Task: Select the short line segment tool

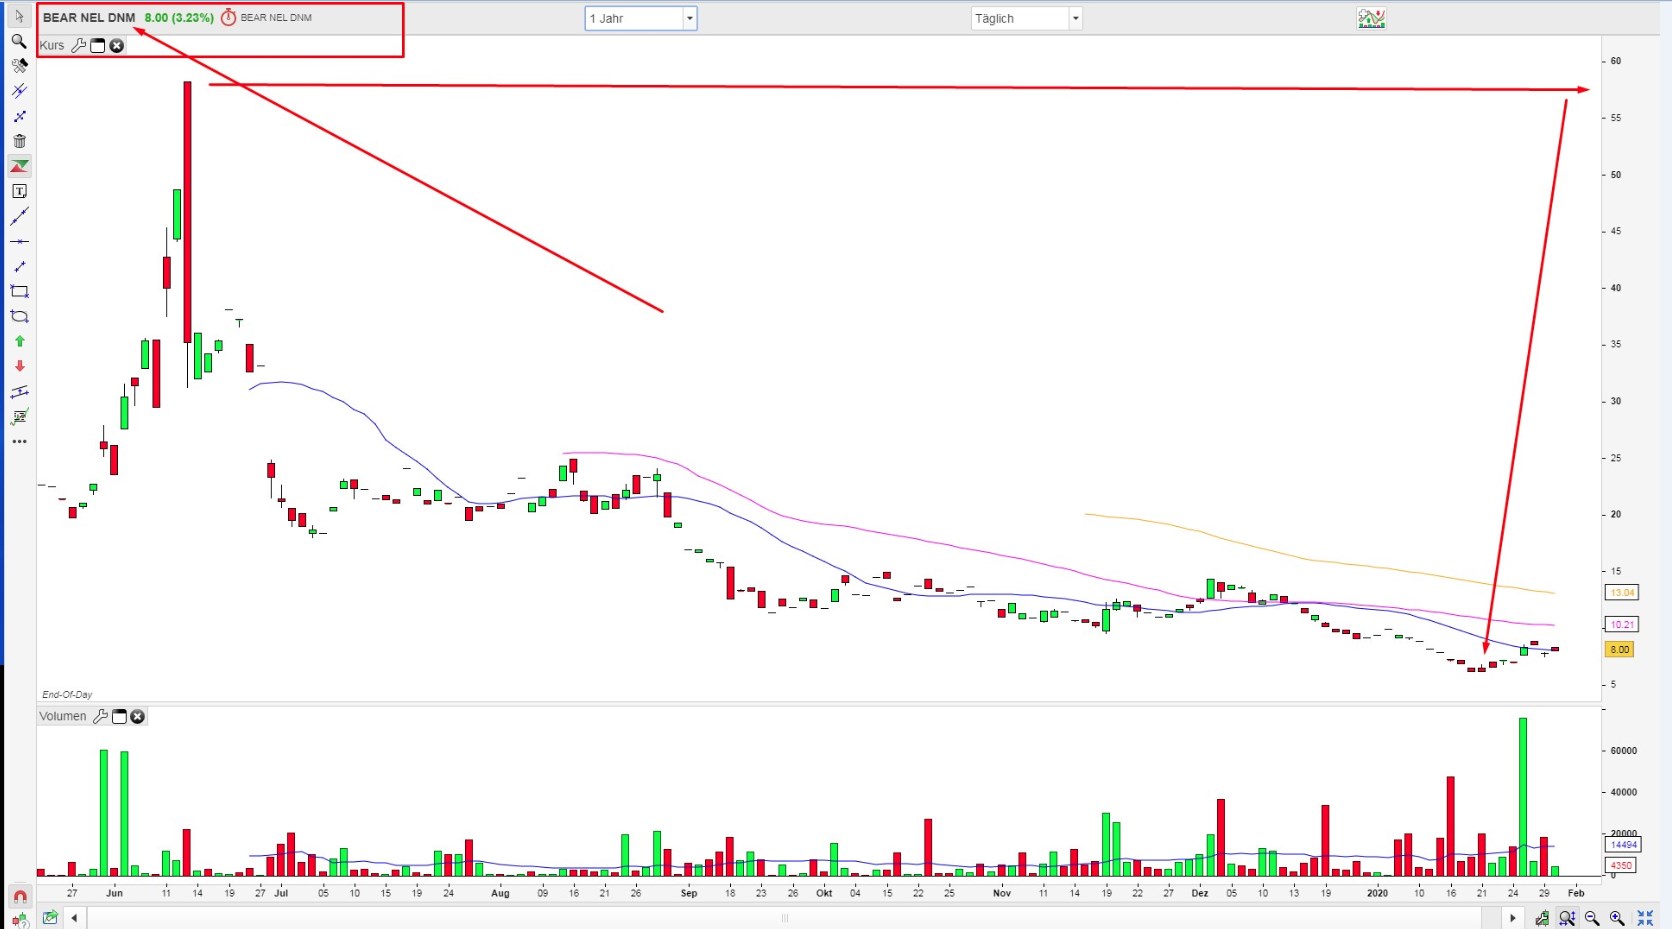Action: click(19, 266)
